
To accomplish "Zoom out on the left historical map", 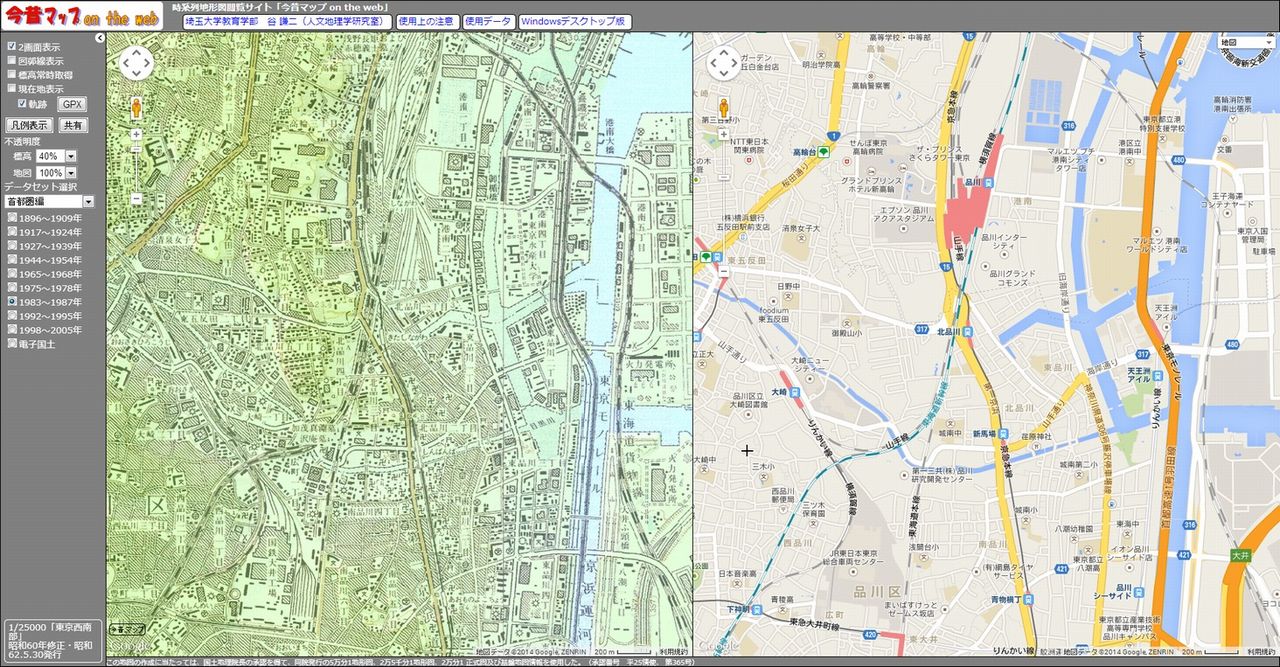I will click(x=136, y=198).
